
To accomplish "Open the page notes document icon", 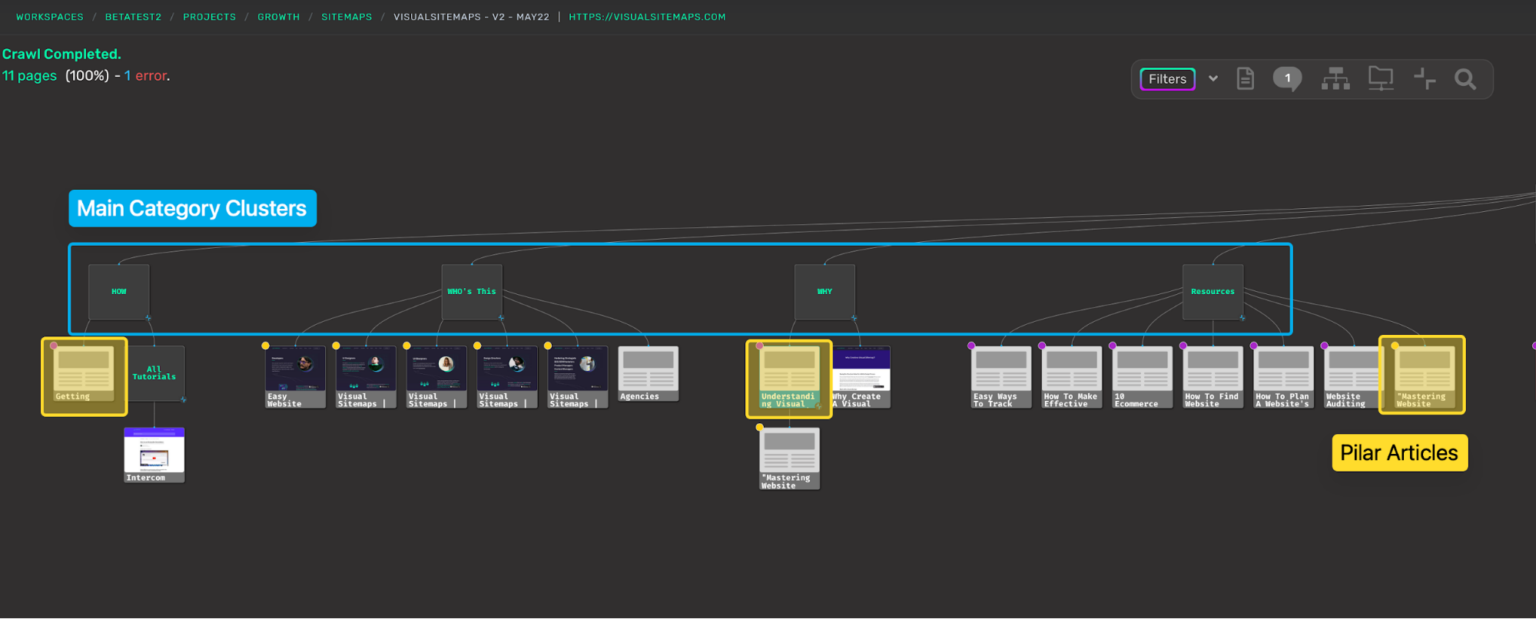I will (1245, 78).
